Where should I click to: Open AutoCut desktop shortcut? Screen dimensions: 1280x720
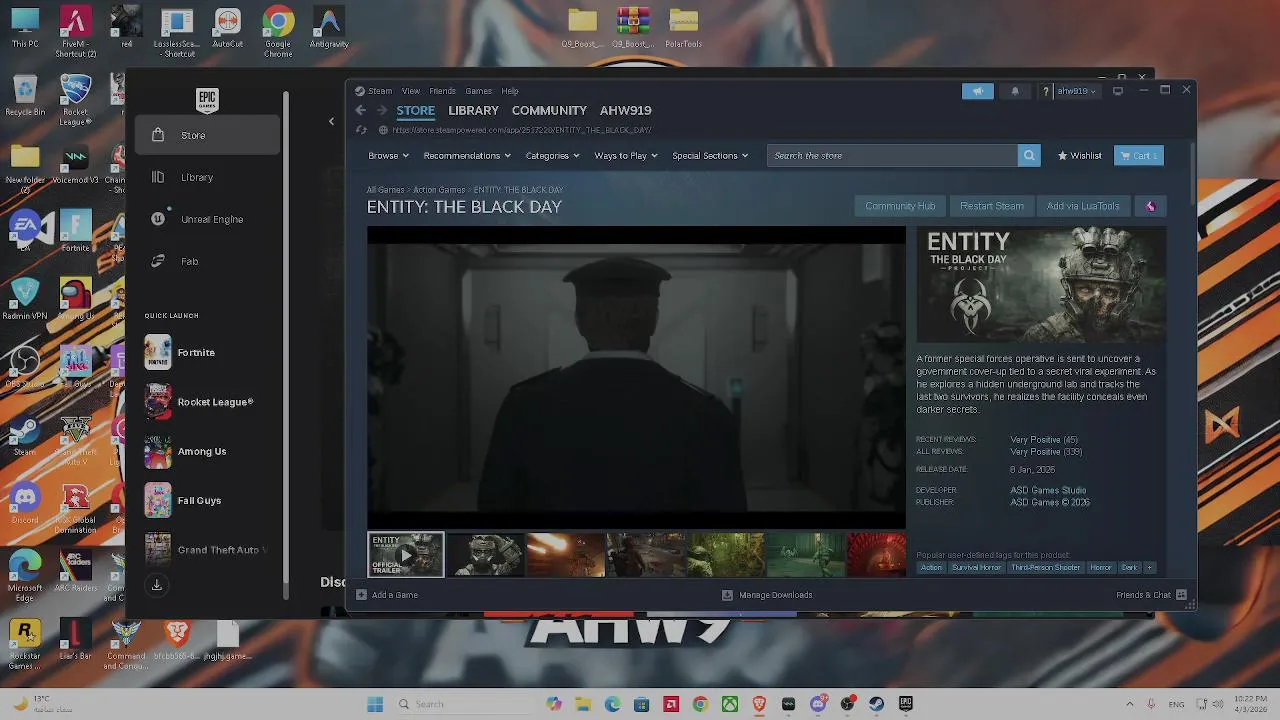tap(228, 28)
